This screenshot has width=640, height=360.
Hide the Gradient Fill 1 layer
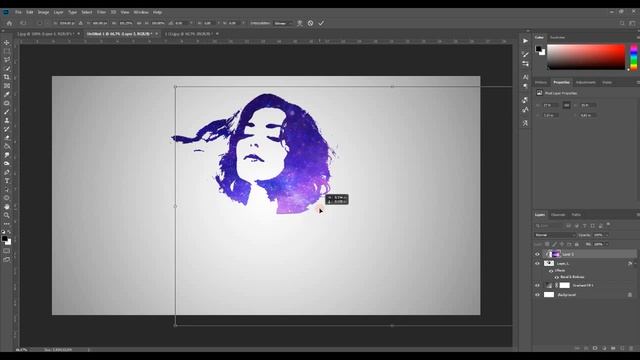coord(538,285)
